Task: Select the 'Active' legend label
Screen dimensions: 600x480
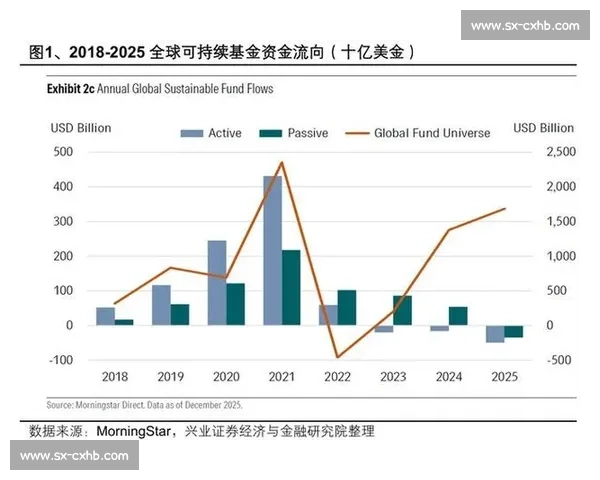Action: tap(225, 133)
